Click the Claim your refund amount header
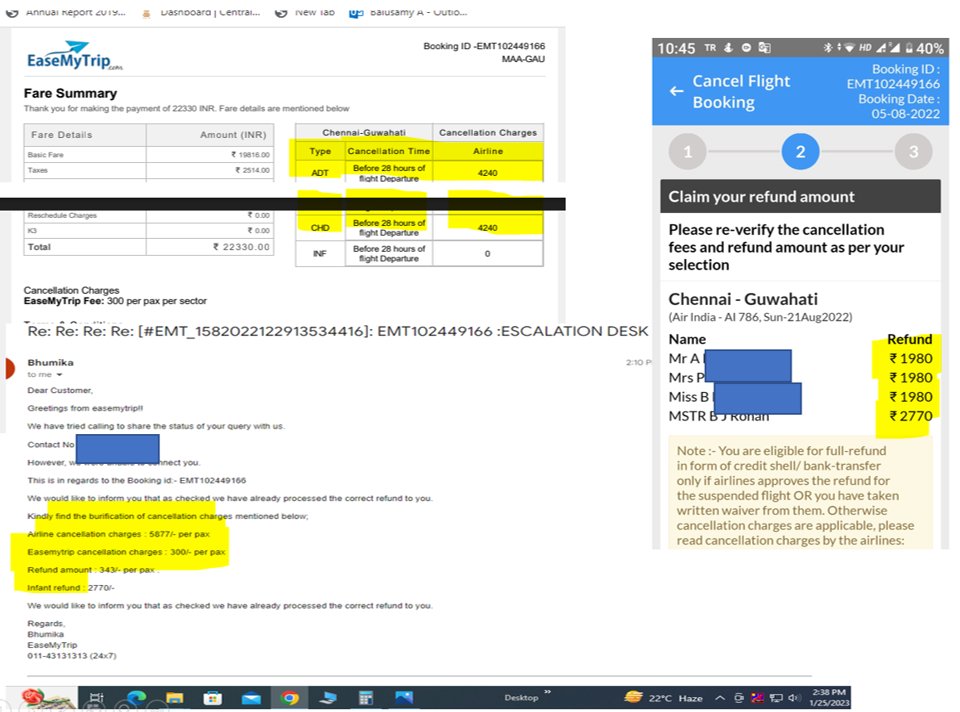The image size is (960, 712). (800, 197)
